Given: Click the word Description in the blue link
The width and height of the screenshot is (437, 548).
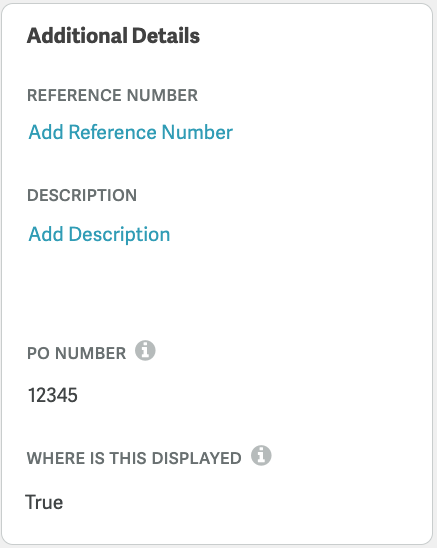Looking at the screenshot, I should 120,234.
